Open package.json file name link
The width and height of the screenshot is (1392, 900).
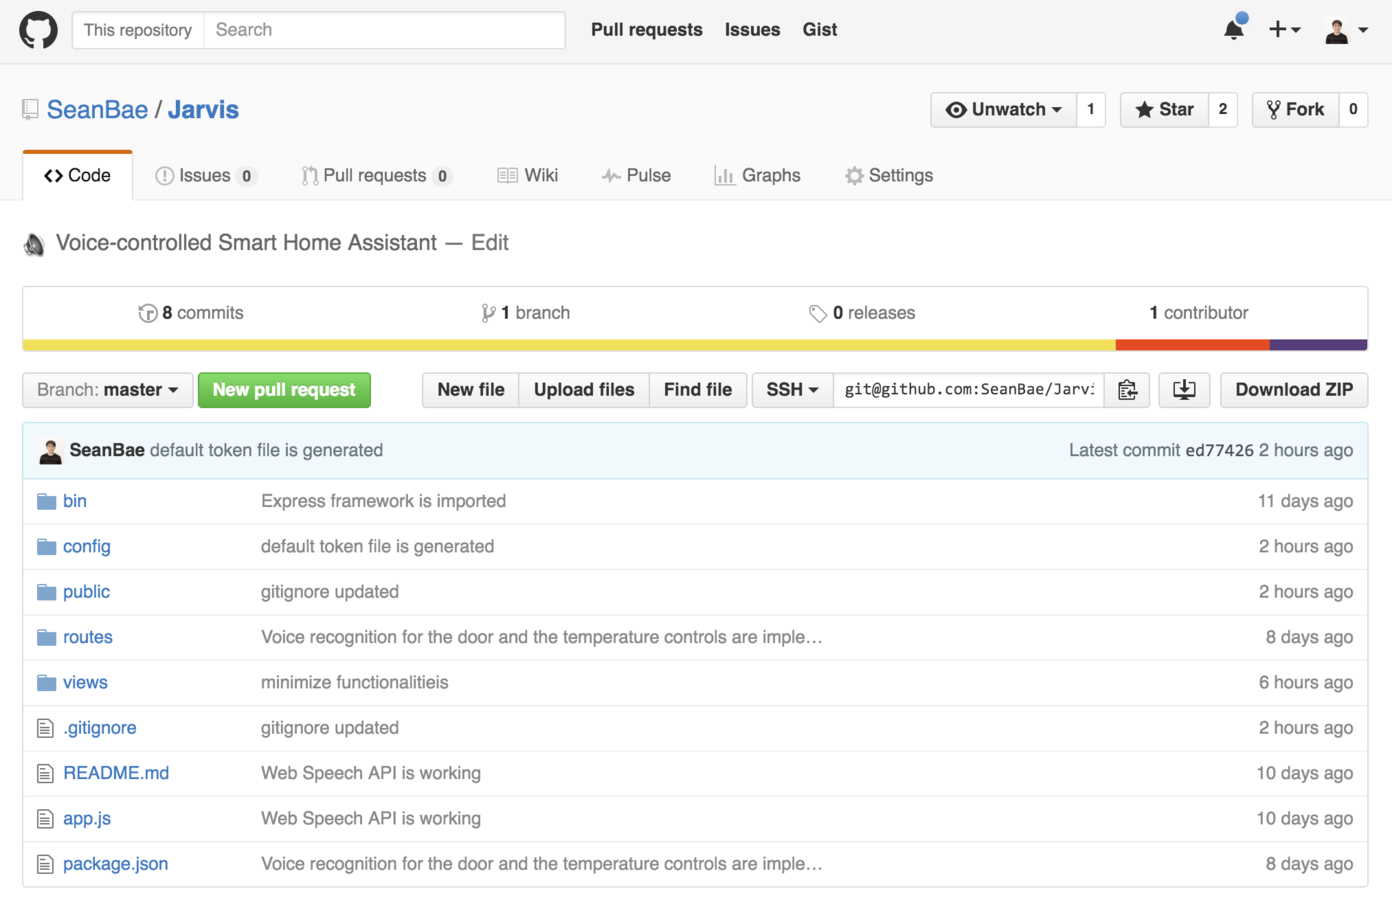tap(115, 864)
